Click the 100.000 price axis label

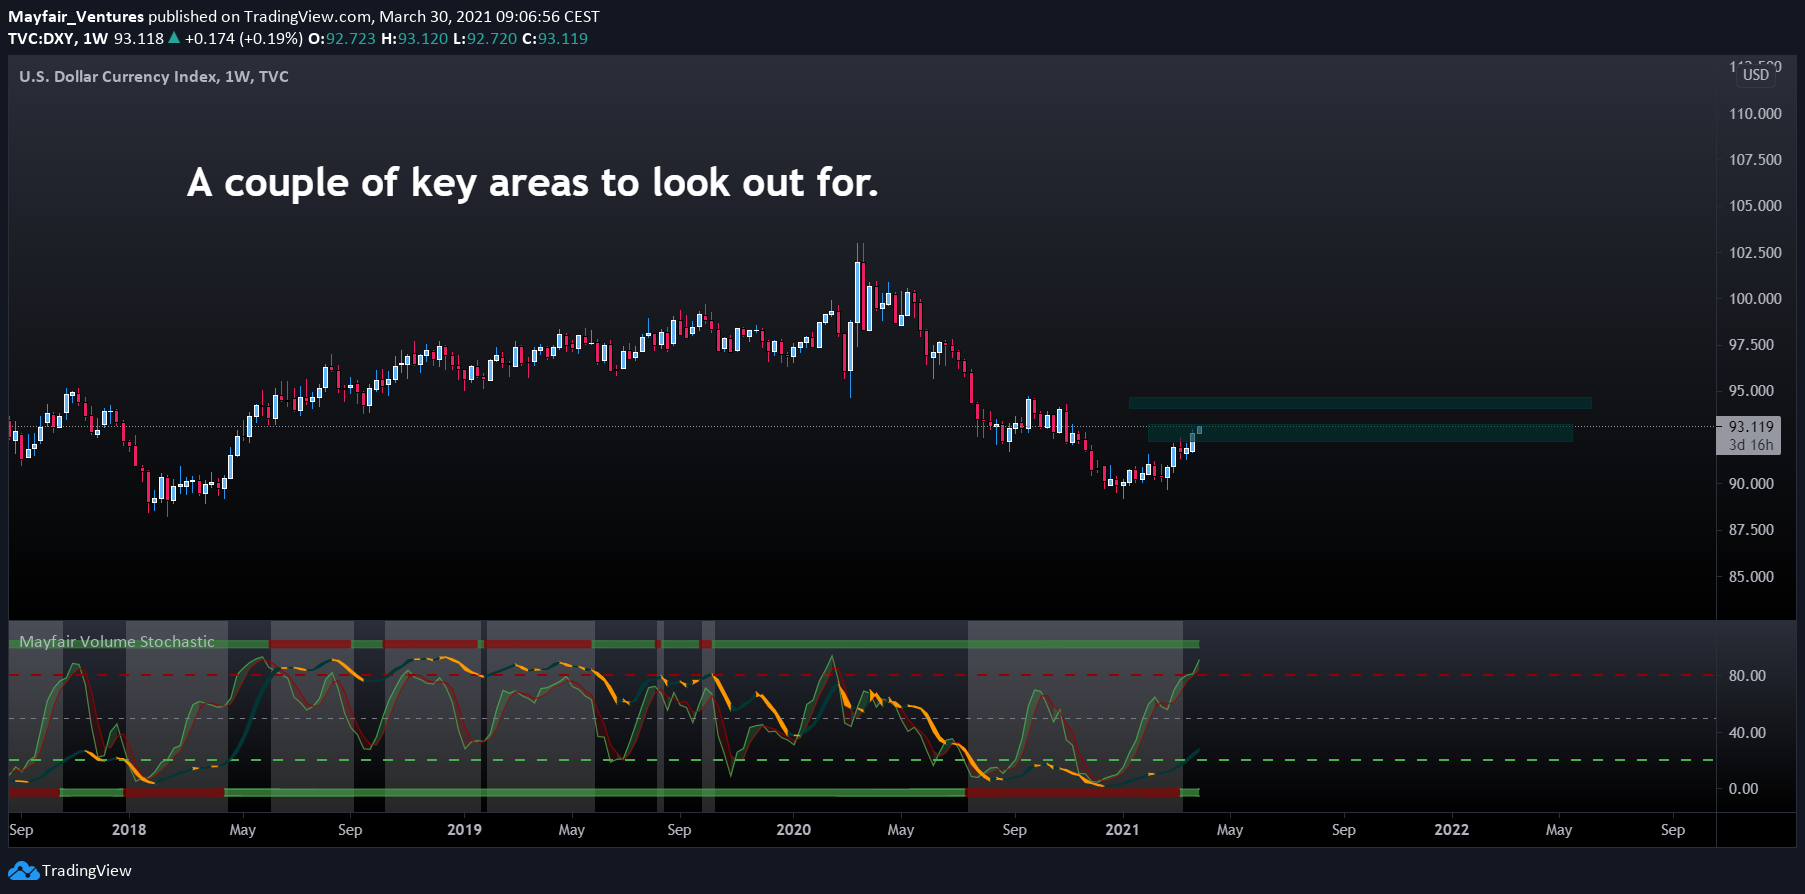click(1755, 299)
